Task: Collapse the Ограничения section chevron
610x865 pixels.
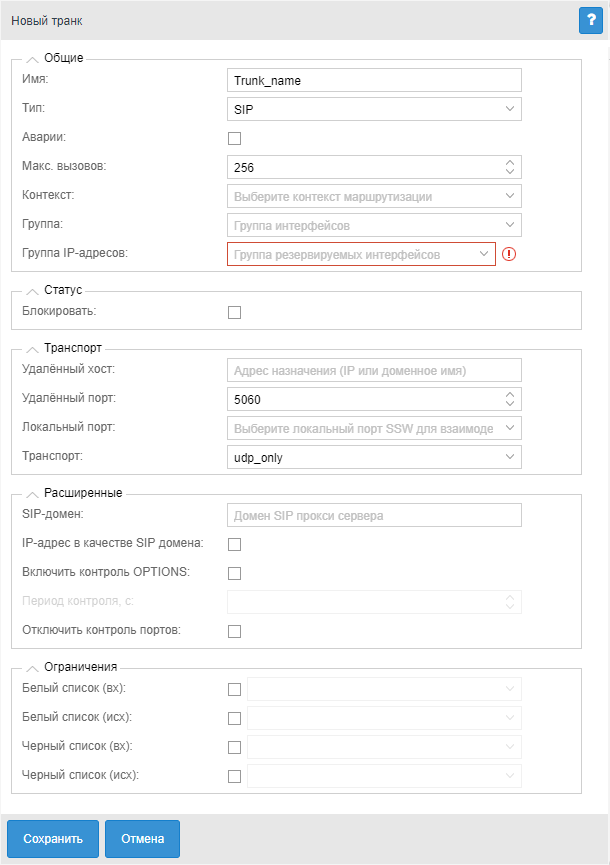Action: [31, 667]
